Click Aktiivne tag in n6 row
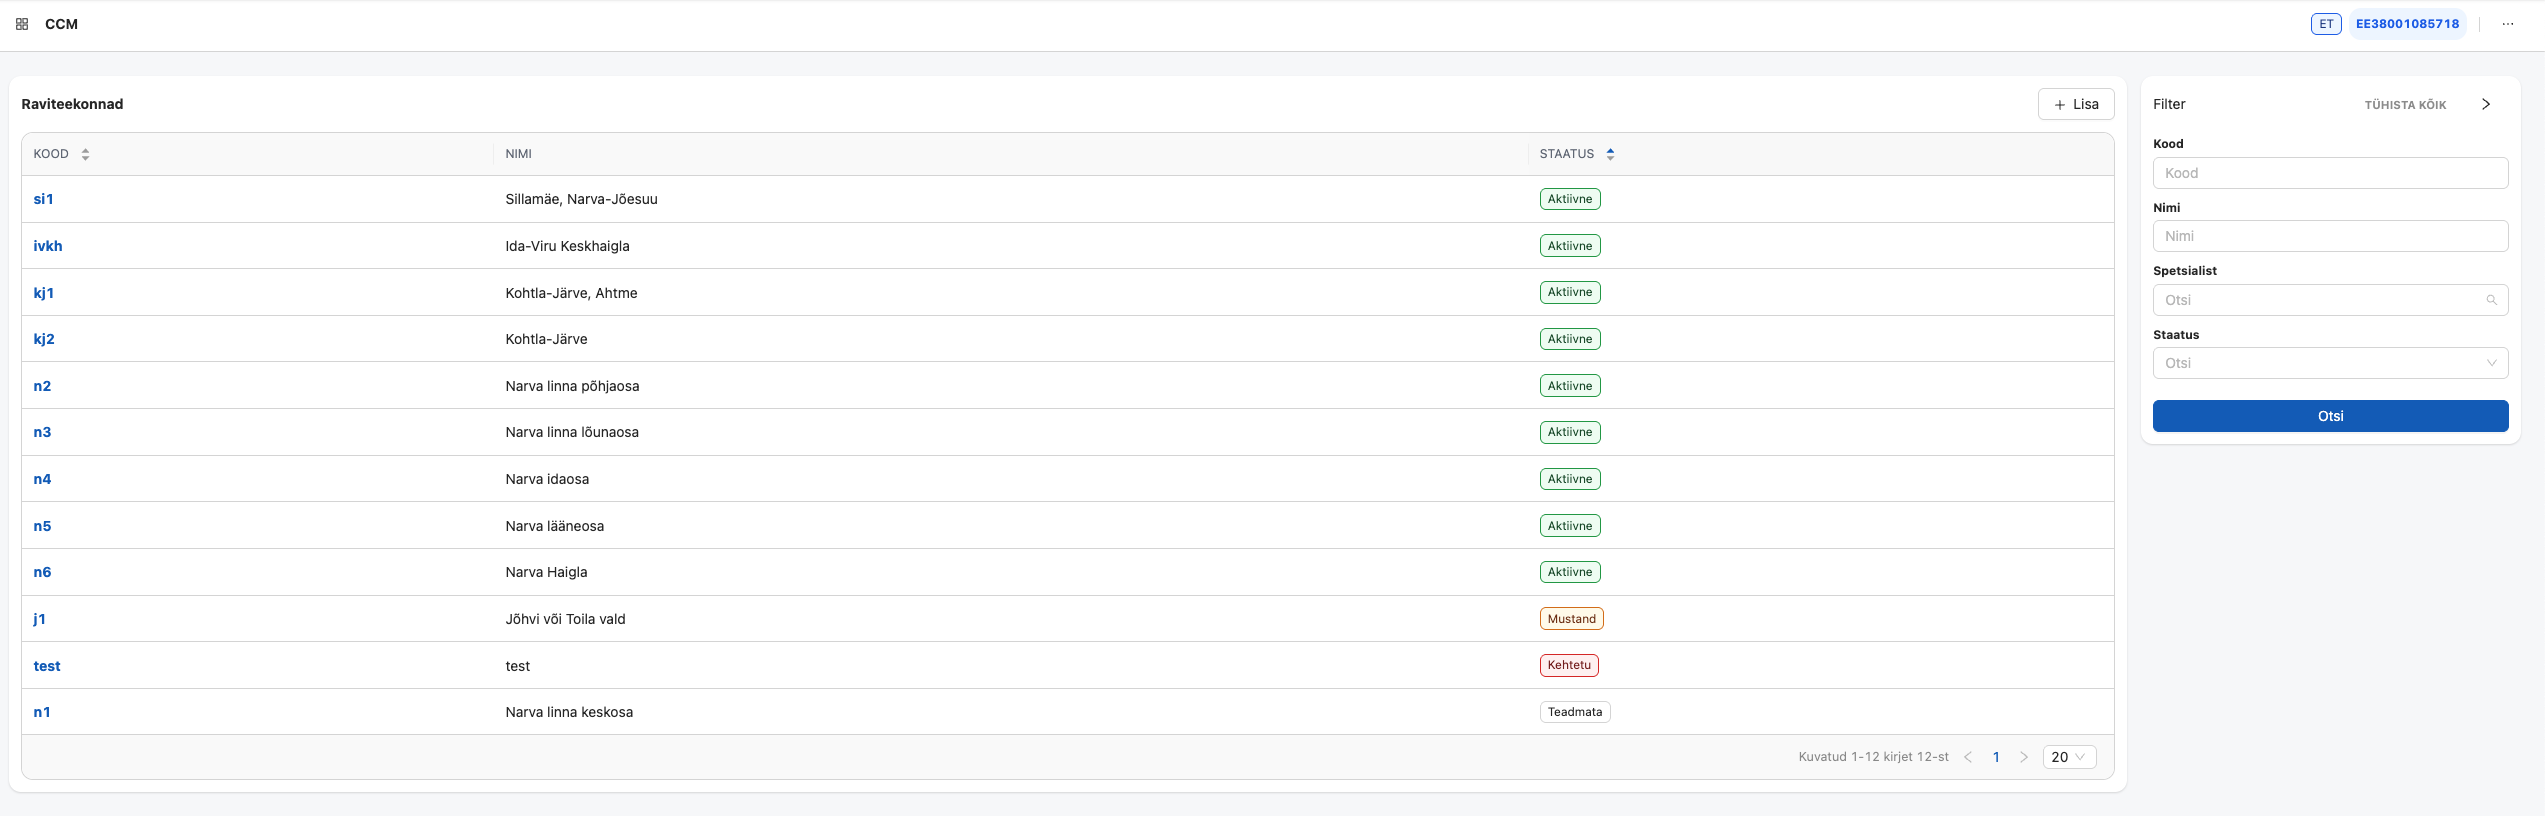This screenshot has width=2545, height=816. click(x=1570, y=572)
